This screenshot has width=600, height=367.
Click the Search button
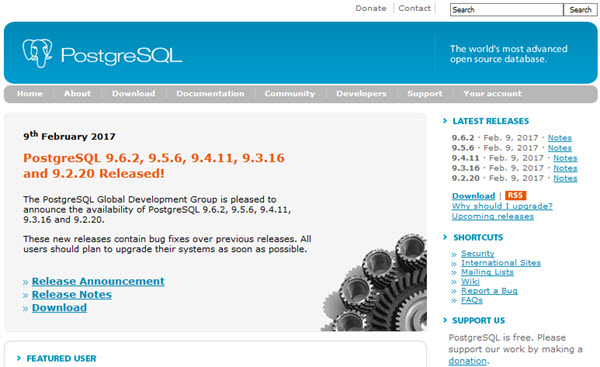click(x=580, y=10)
